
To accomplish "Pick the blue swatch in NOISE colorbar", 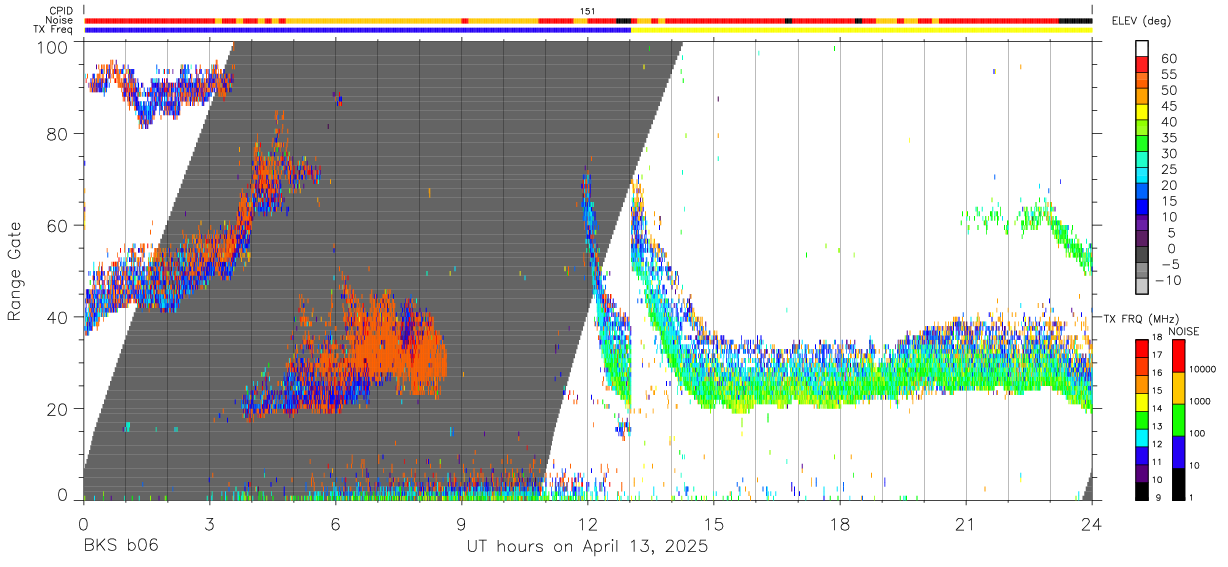I will tap(1177, 450).
